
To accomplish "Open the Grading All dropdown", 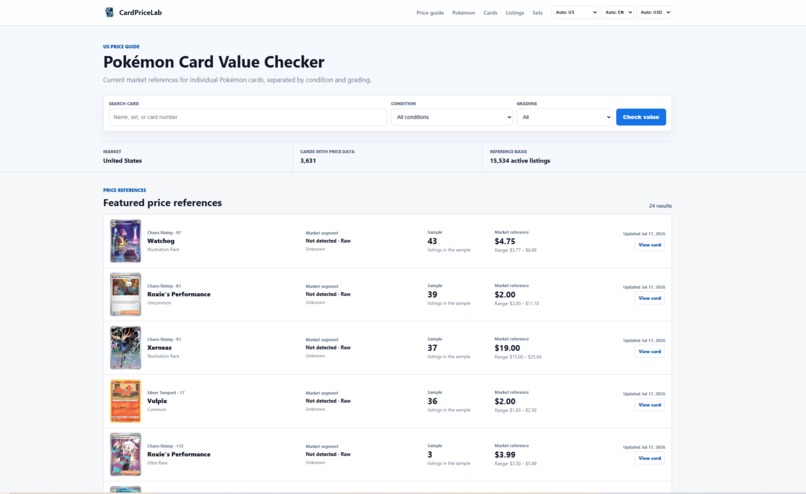I will click(564, 117).
